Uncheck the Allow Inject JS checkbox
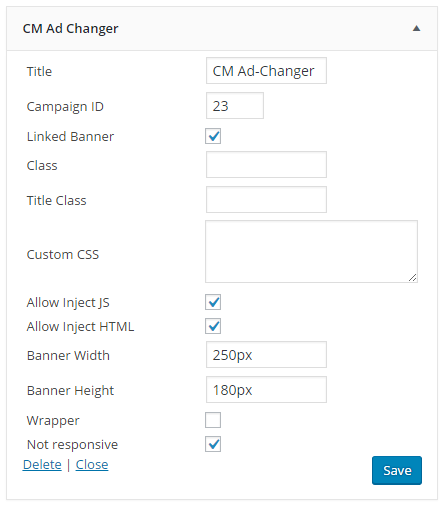The width and height of the screenshot is (445, 507). [x=213, y=302]
